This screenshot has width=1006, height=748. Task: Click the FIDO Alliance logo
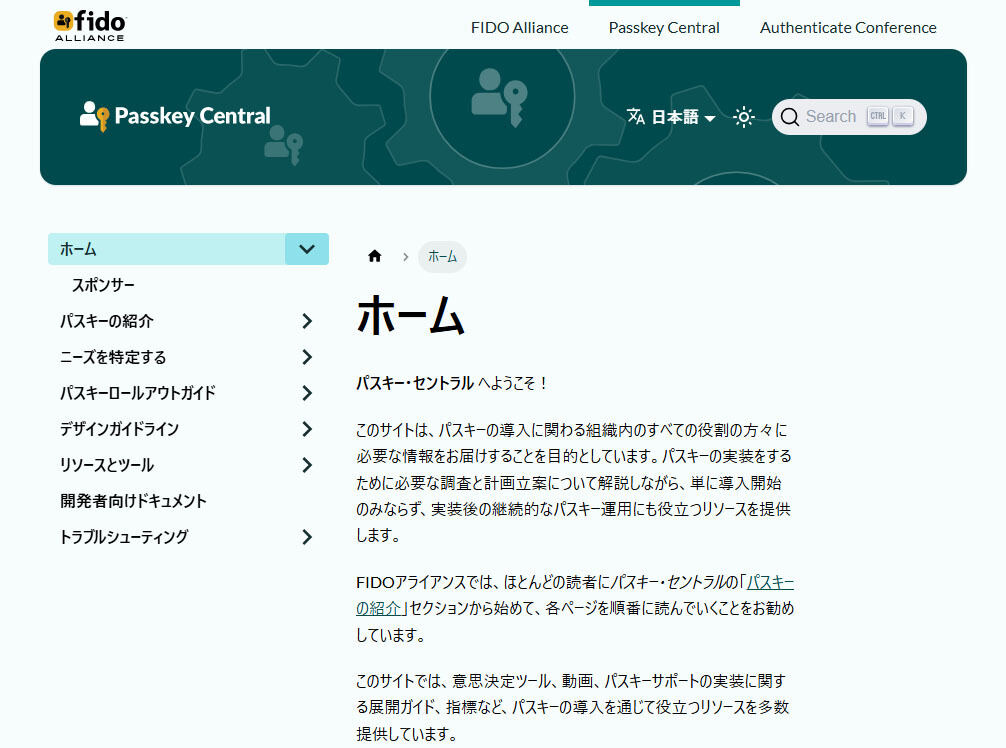pyautogui.click(x=90, y=26)
